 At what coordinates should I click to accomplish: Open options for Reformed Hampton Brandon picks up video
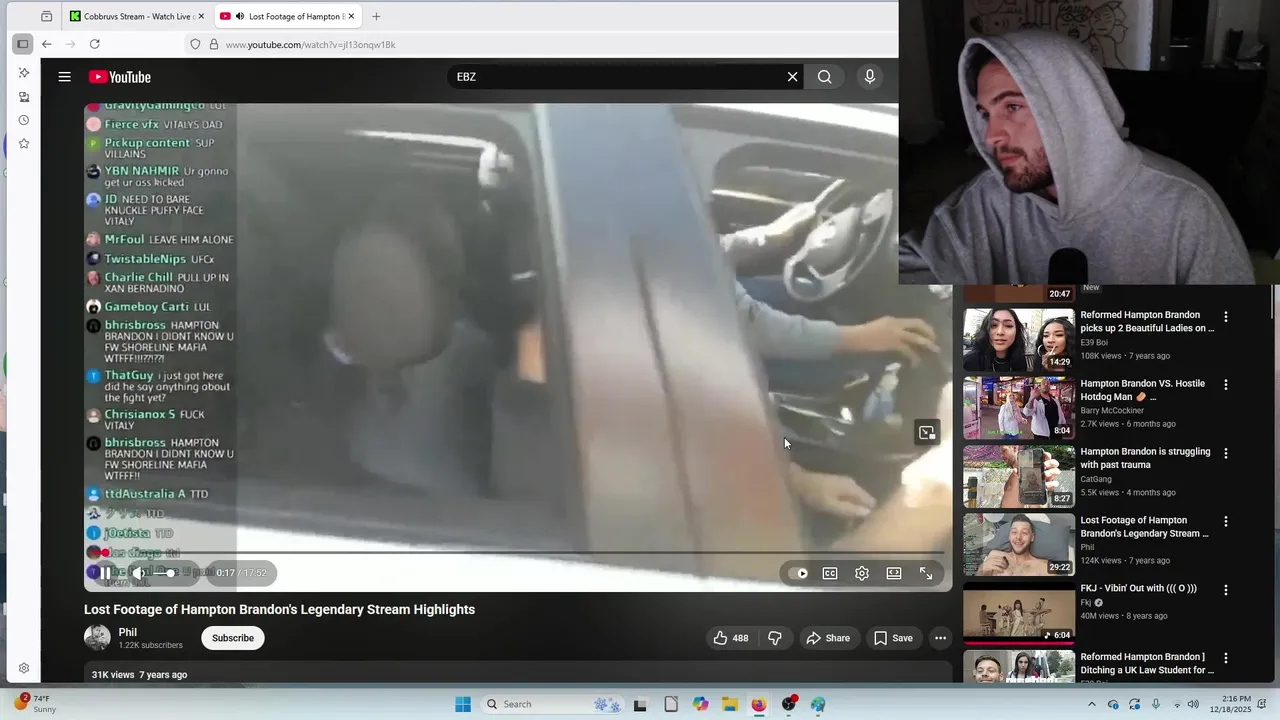coord(1225,317)
